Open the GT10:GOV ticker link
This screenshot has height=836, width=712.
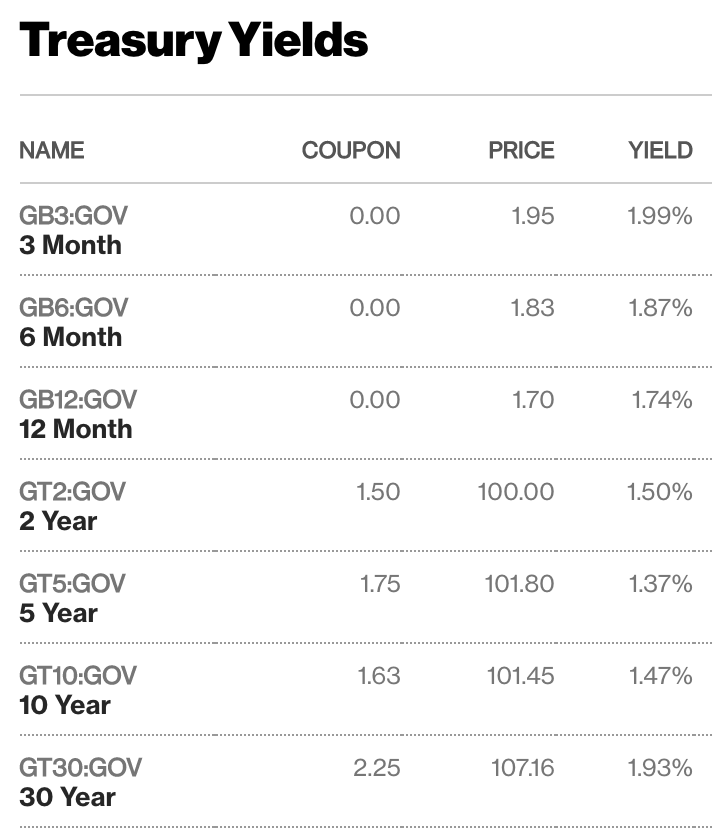click(x=78, y=676)
